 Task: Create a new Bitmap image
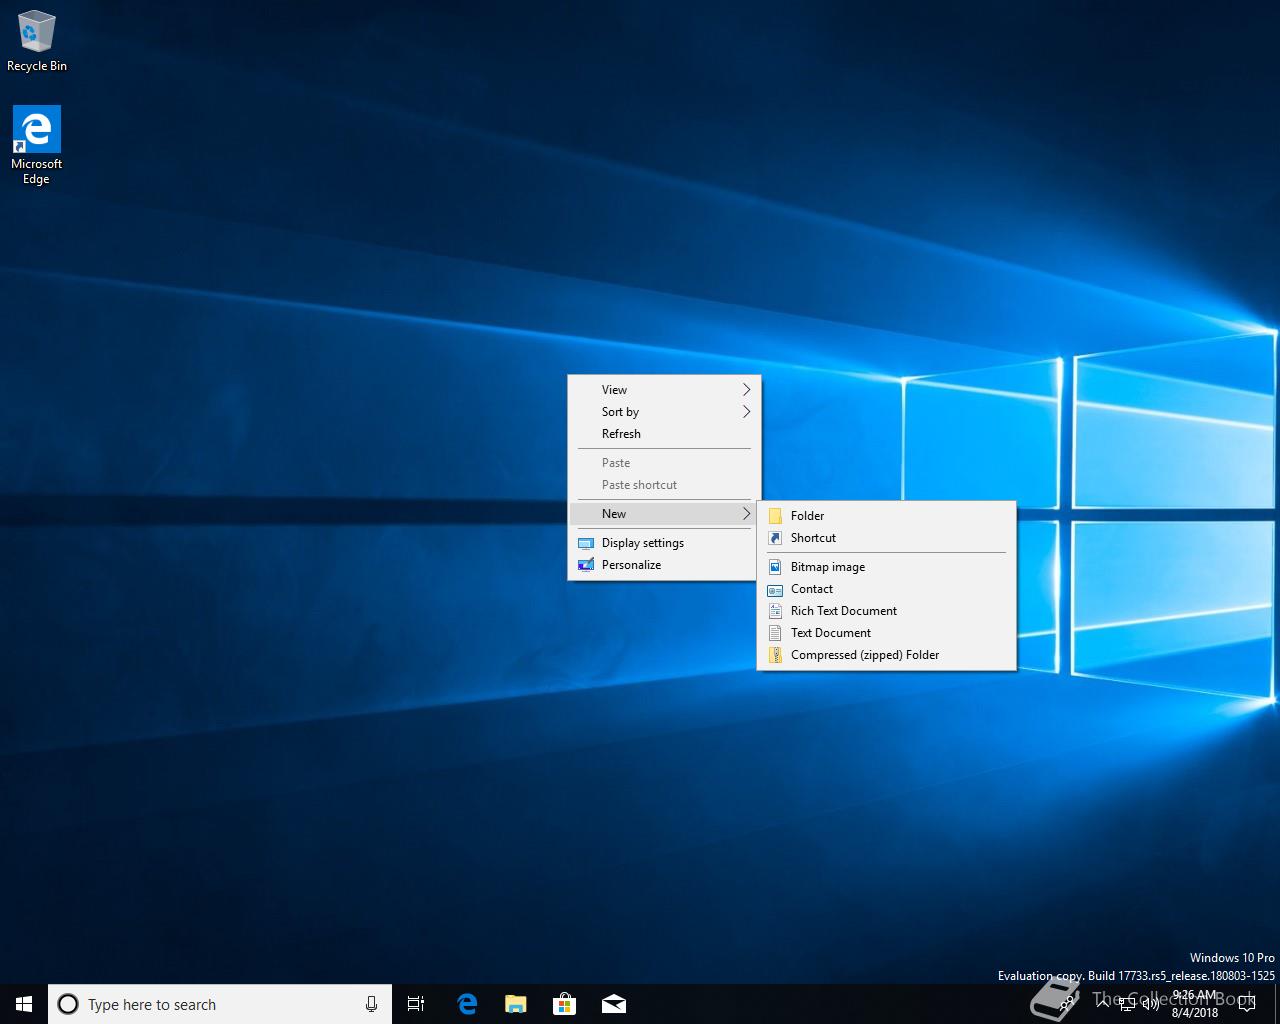tap(827, 567)
